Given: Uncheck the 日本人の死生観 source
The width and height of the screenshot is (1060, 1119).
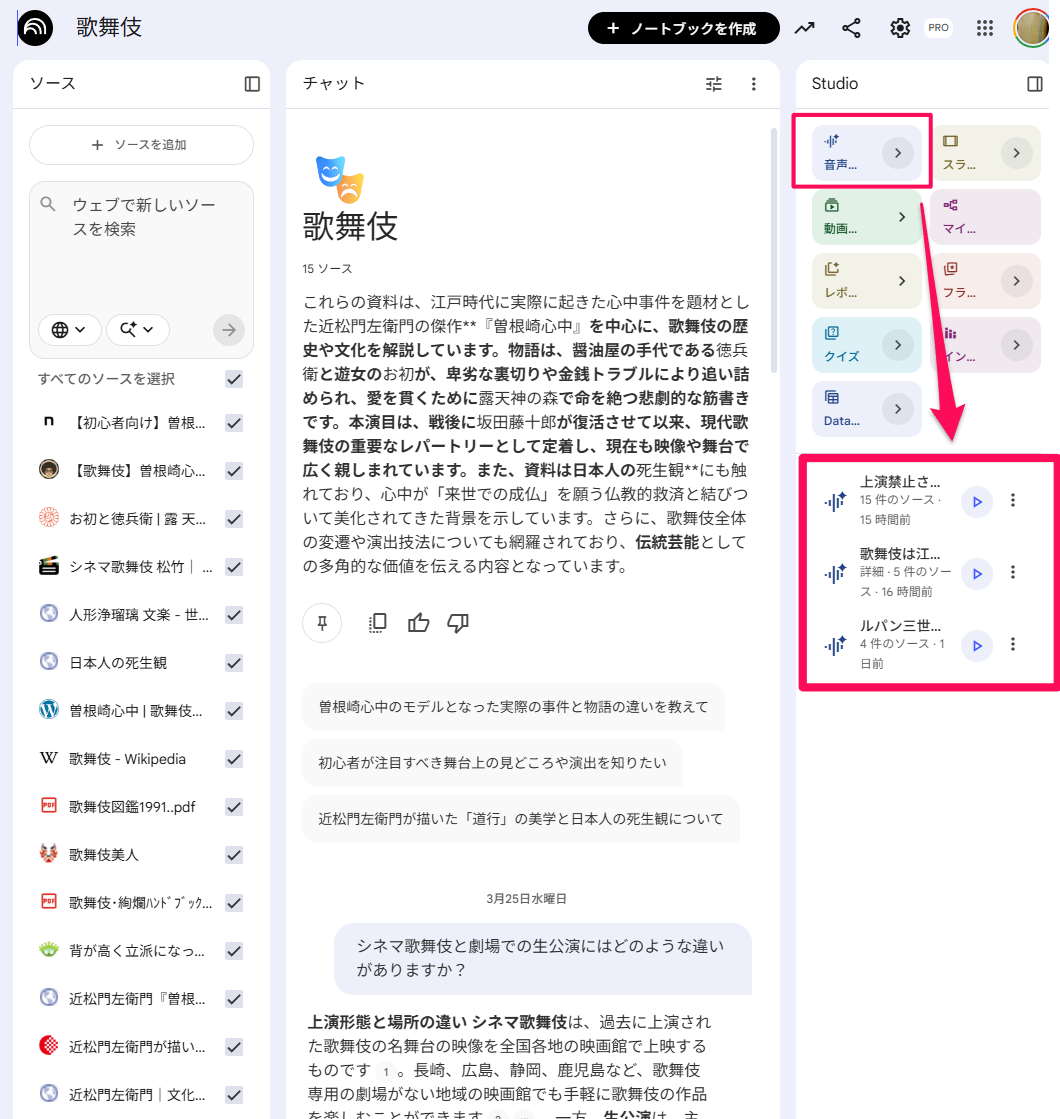Looking at the screenshot, I should pos(233,662).
